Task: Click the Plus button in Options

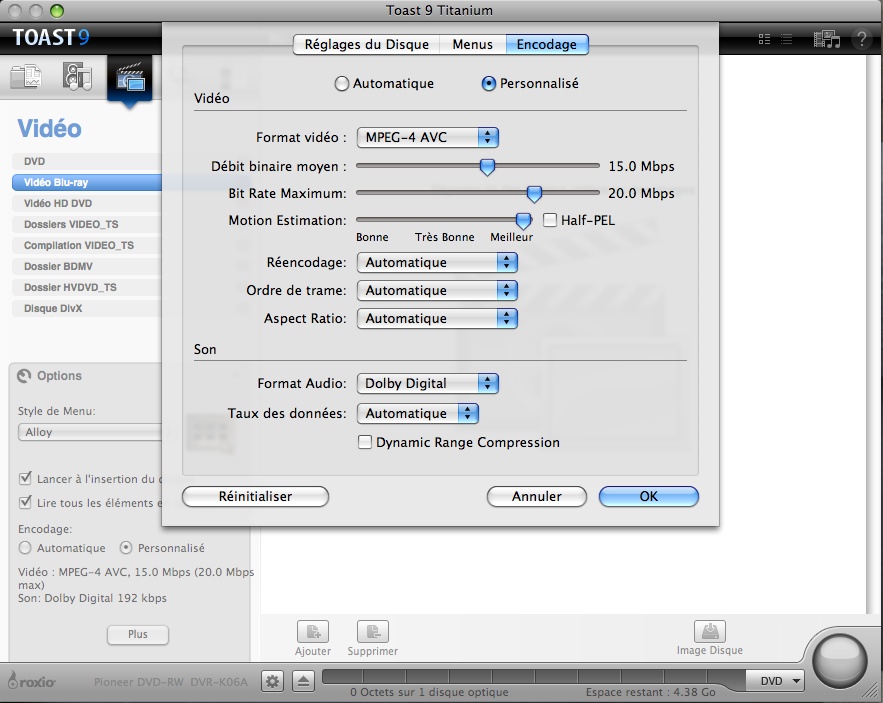Action: pyautogui.click(x=137, y=634)
